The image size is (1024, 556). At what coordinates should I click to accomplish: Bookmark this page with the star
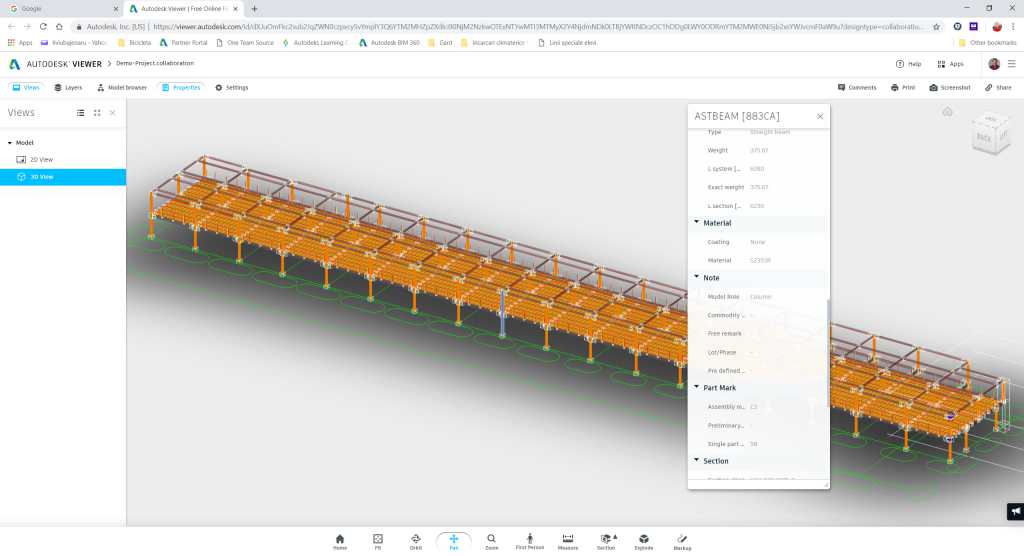[x=936, y=27]
